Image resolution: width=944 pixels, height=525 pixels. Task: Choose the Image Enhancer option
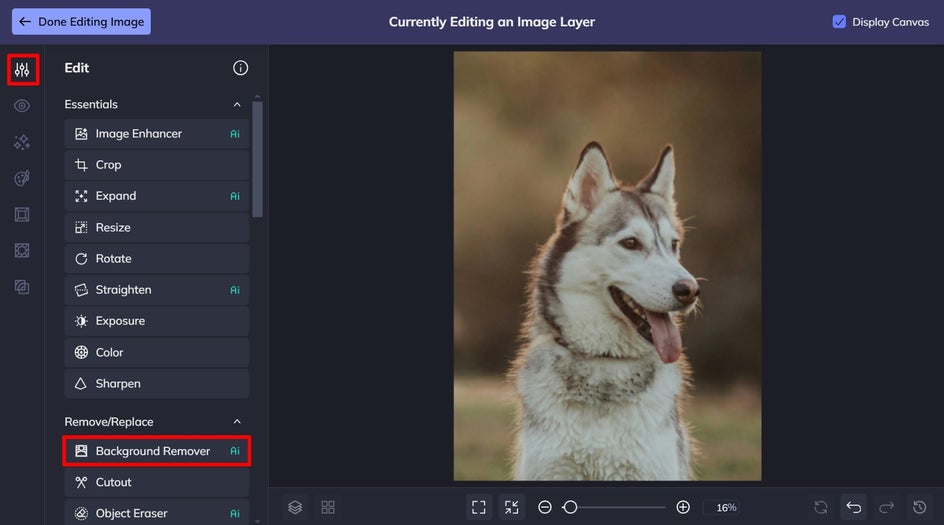coord(156,134)
